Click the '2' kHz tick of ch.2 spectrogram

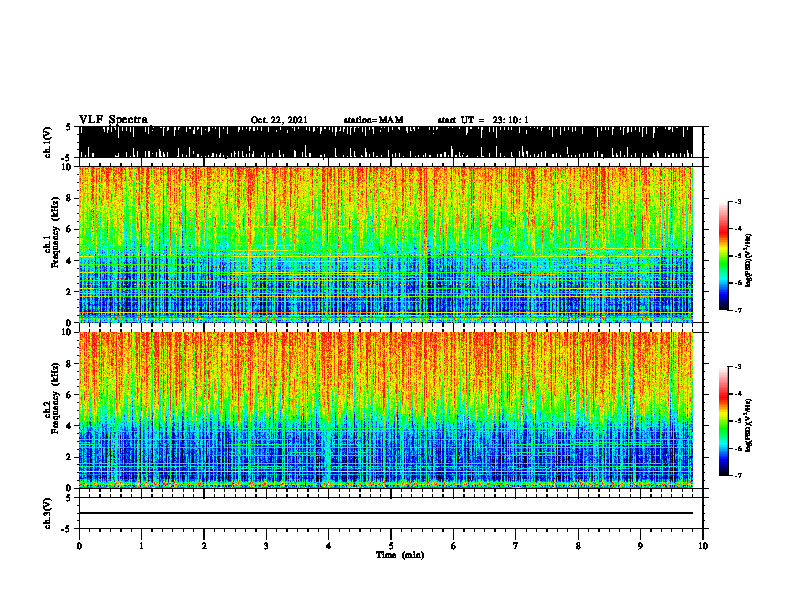pos(70,457)
